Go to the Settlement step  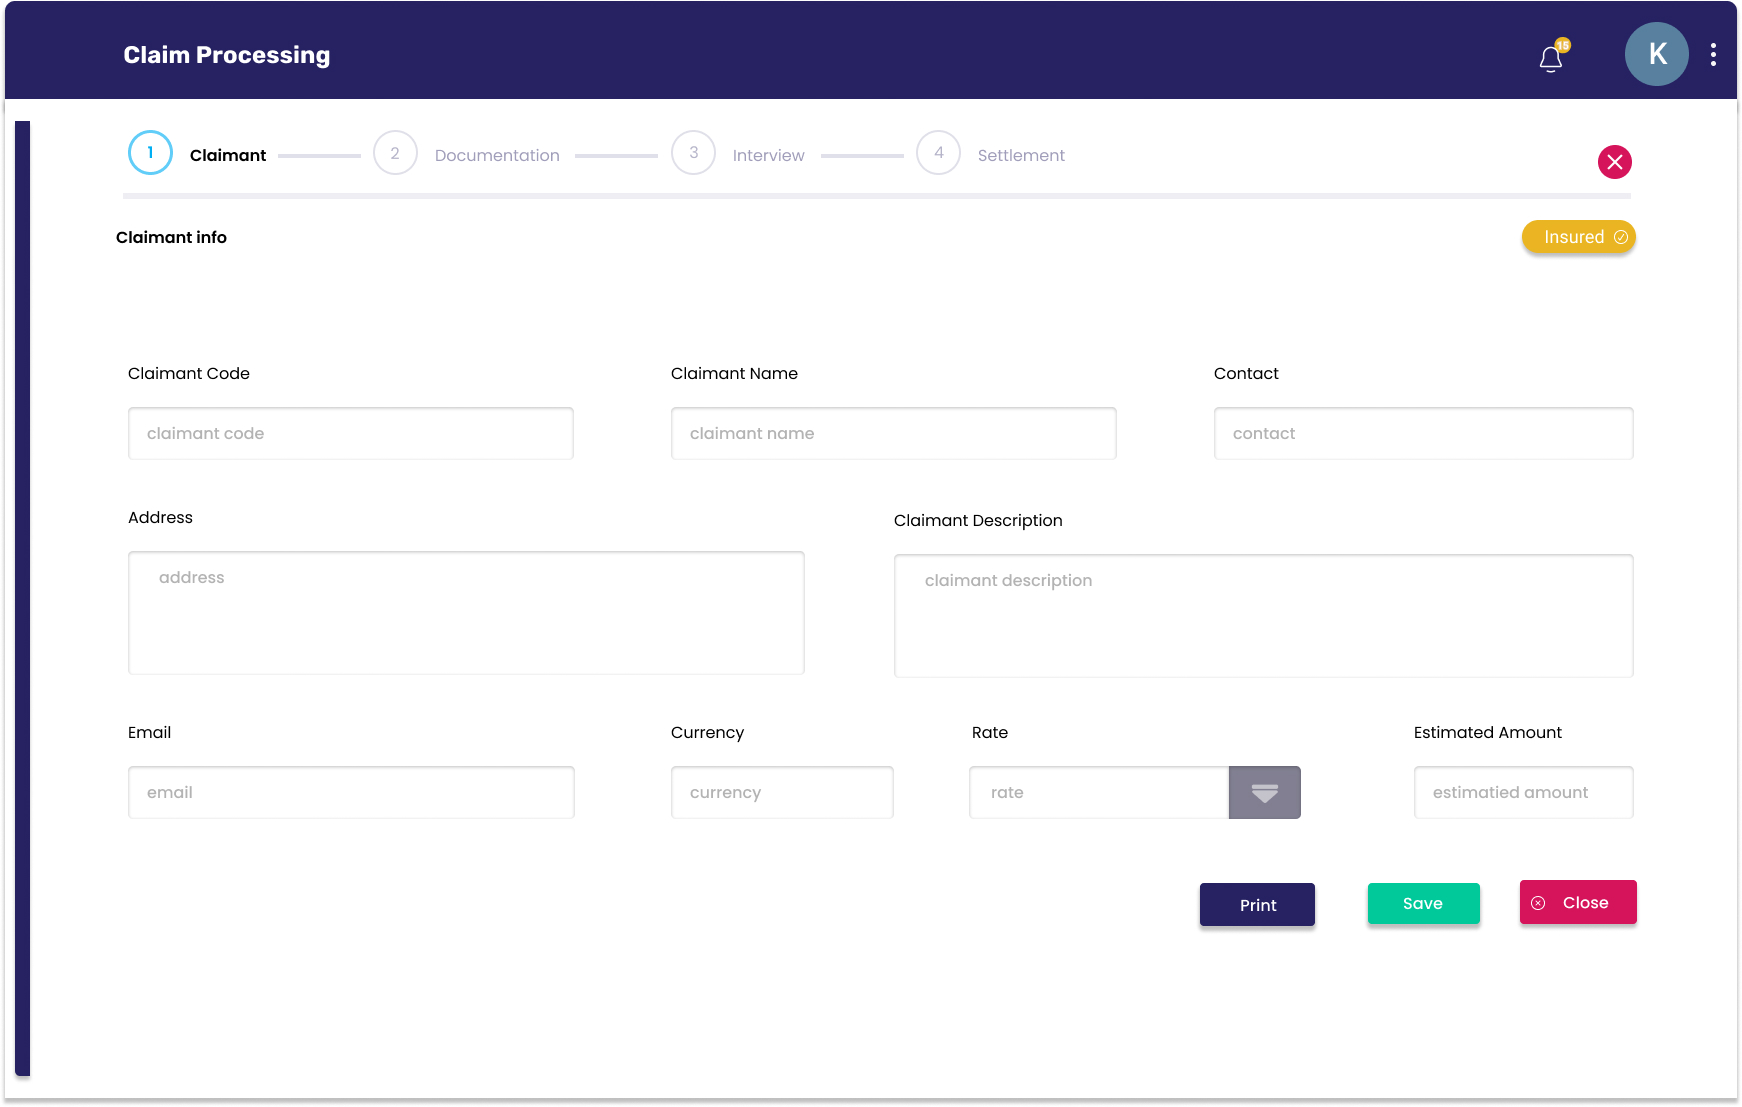coord(1020,155)
